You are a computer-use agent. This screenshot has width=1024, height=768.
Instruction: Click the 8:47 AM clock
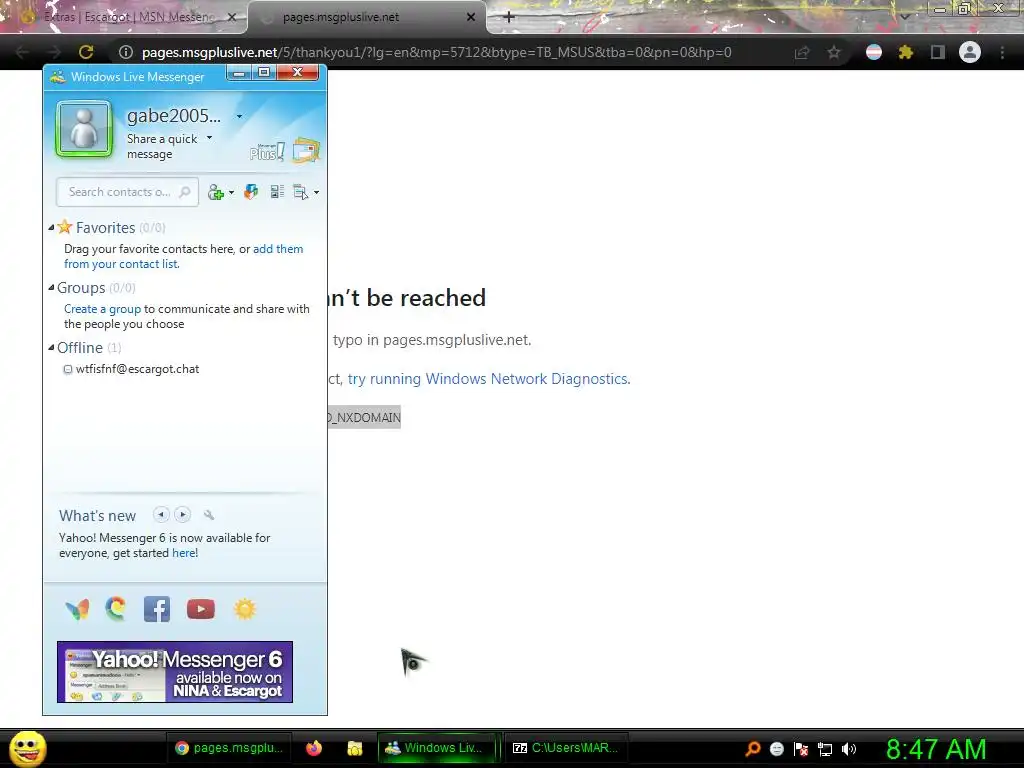pos(936,749)
